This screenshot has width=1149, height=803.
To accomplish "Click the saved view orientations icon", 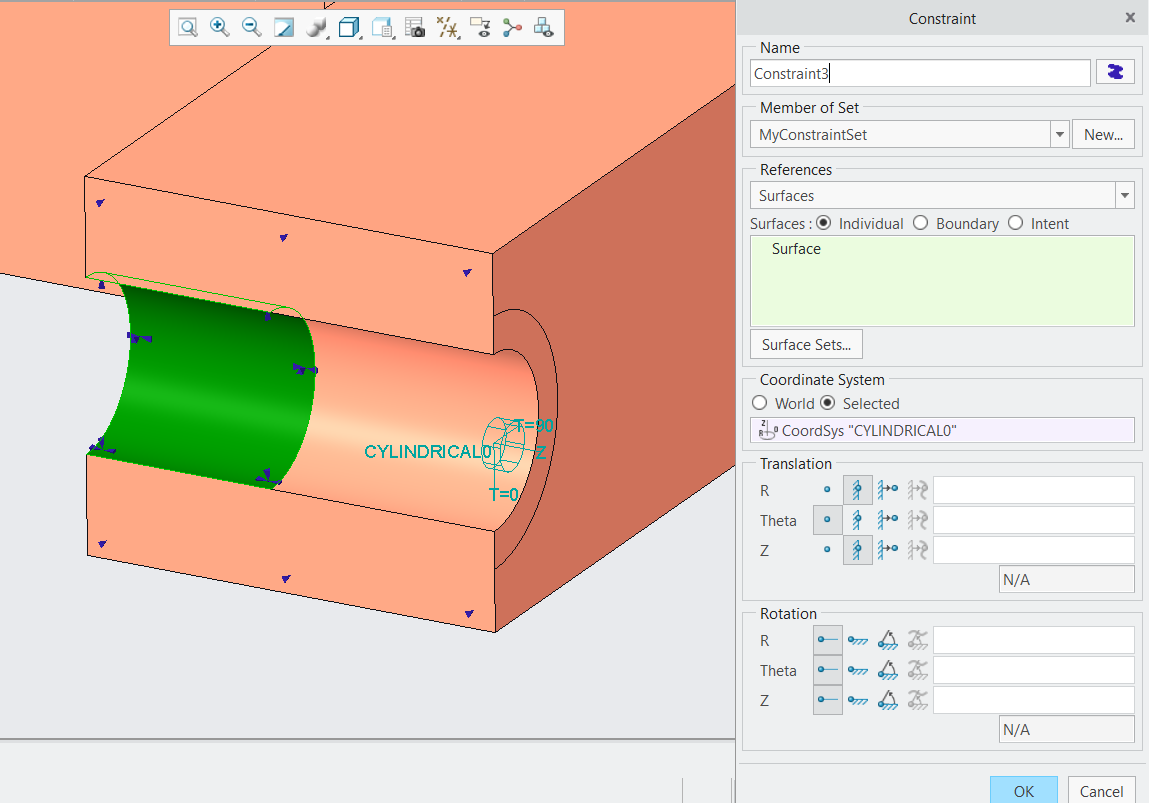I will click(x=382, y=27).
